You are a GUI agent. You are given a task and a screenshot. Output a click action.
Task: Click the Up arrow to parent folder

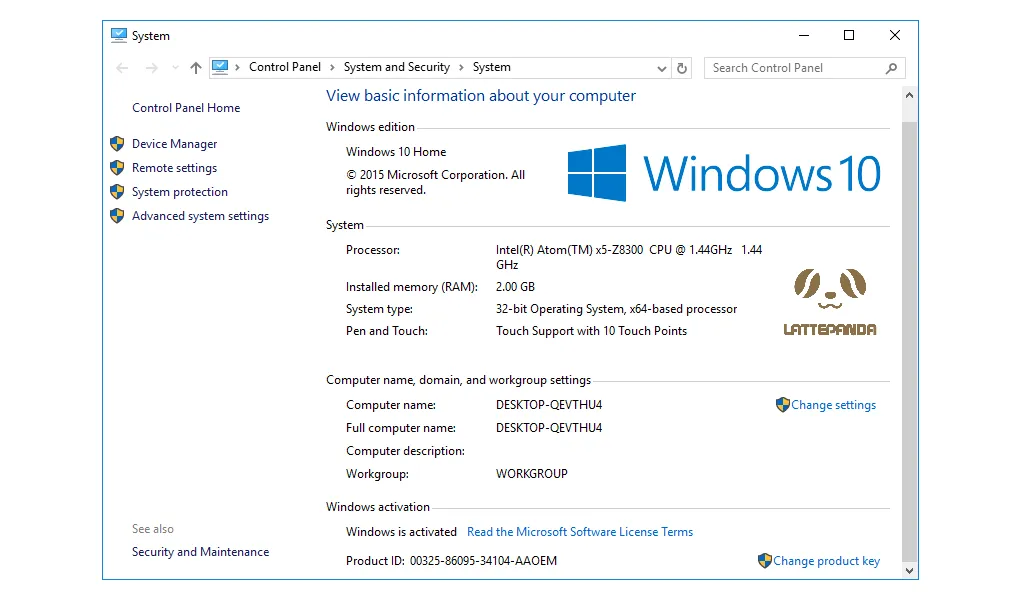click(195, 68)
